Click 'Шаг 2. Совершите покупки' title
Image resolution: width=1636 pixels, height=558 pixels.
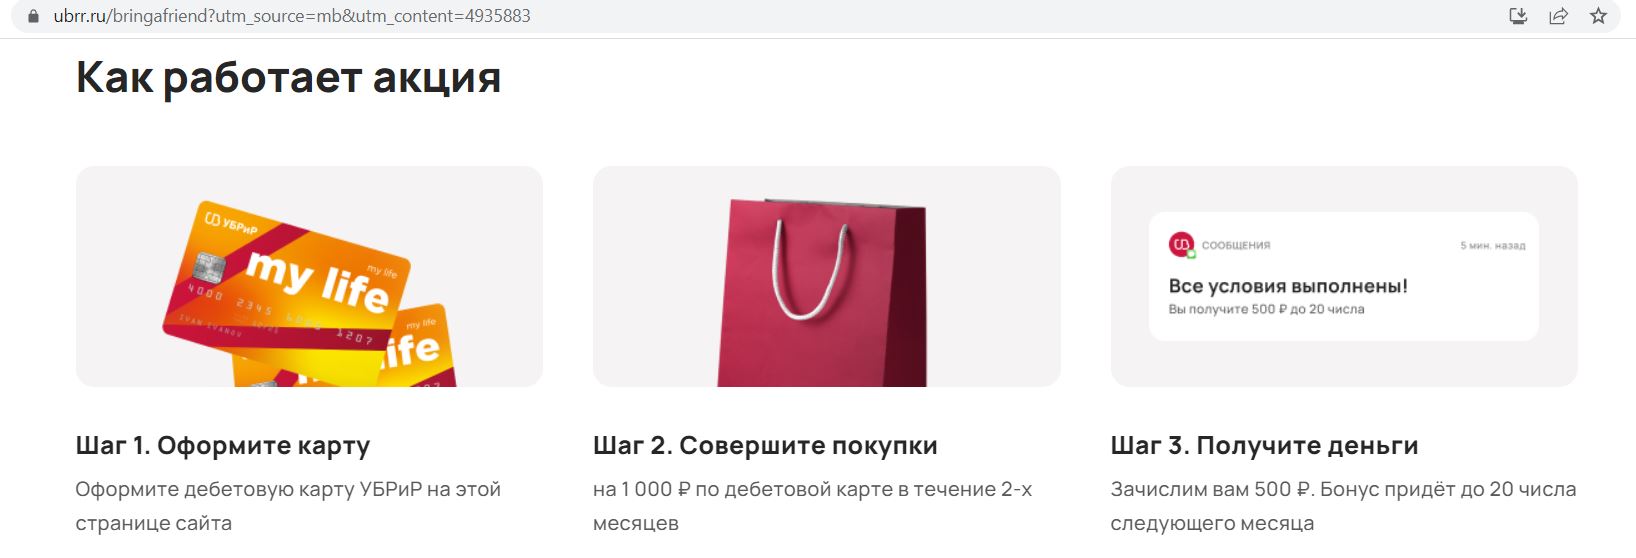[x=765, y=445]
